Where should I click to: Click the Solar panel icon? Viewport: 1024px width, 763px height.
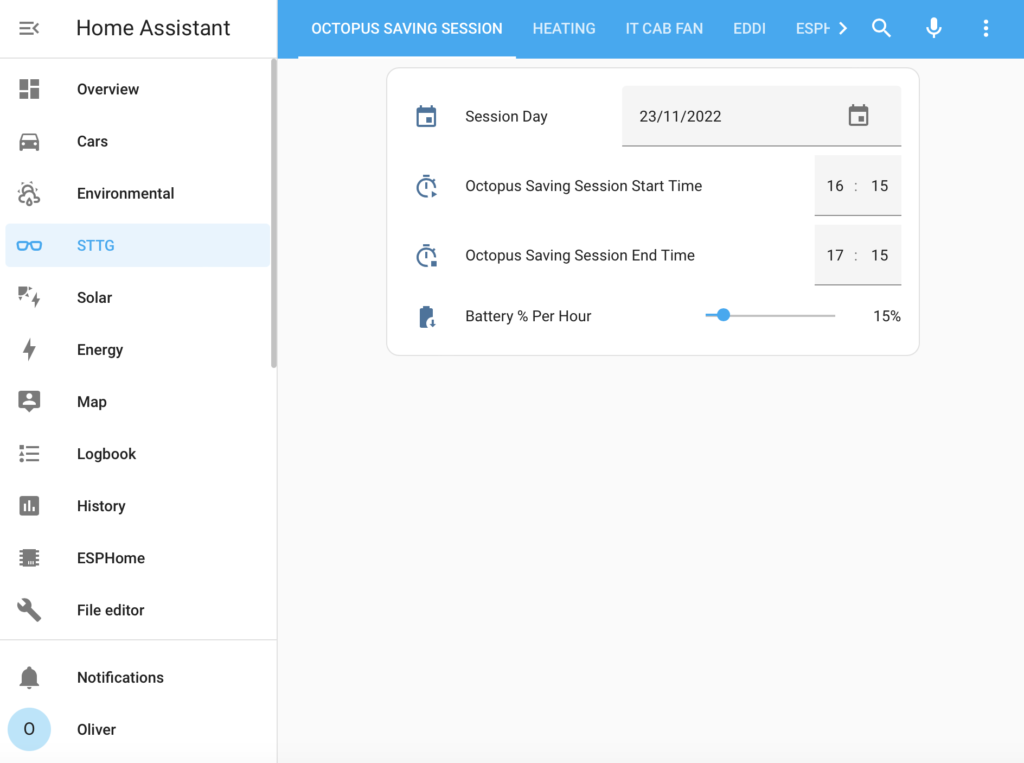[29, 297]
